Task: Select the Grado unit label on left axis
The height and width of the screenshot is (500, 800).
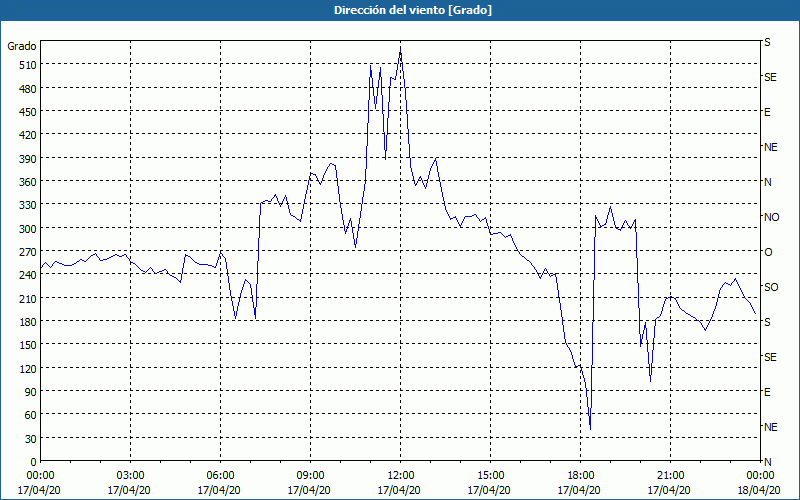Action: (x=22, y=46)
